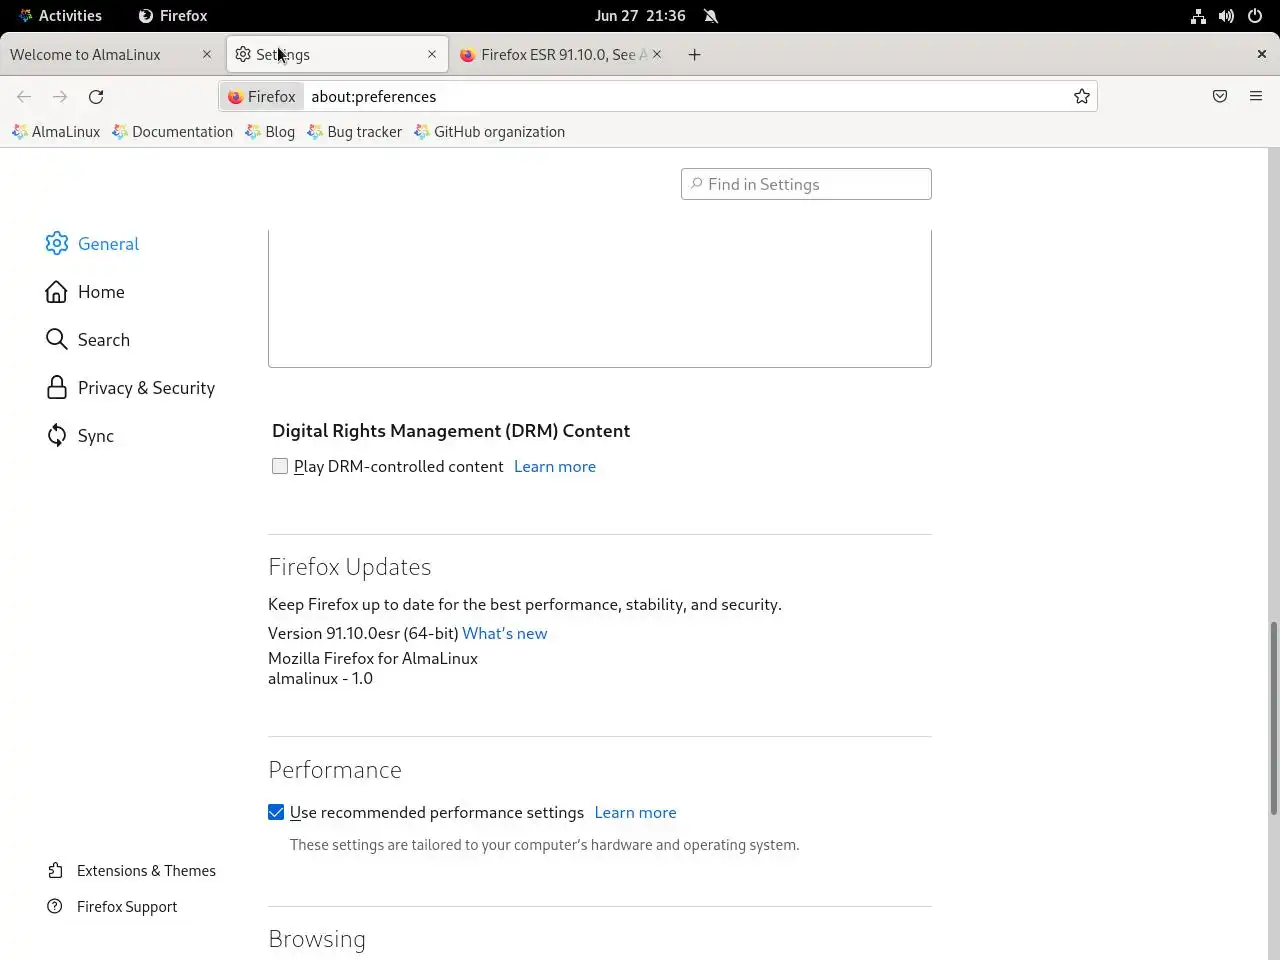The image size is (1280, 960).
Task: Click the Find in Settings search field
Action: coord(806,184)
